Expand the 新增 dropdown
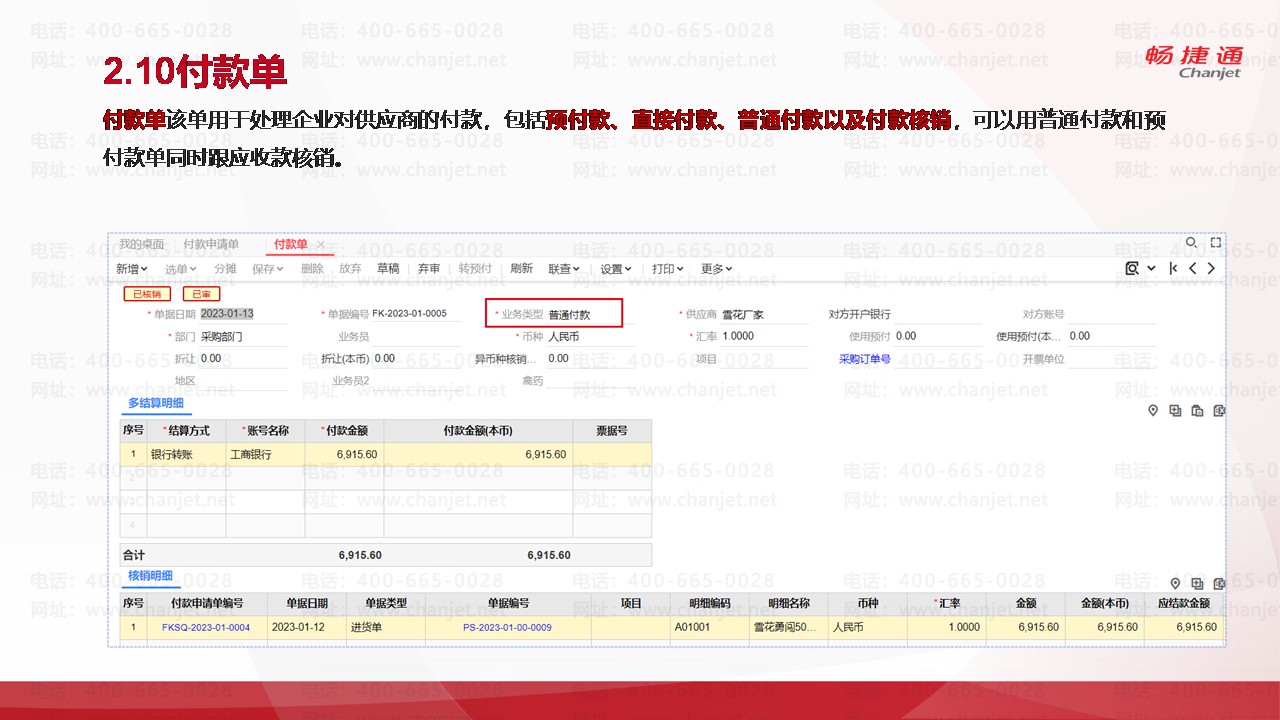Viewport: 1280px width, 720px height. click(x=132, y=269)
